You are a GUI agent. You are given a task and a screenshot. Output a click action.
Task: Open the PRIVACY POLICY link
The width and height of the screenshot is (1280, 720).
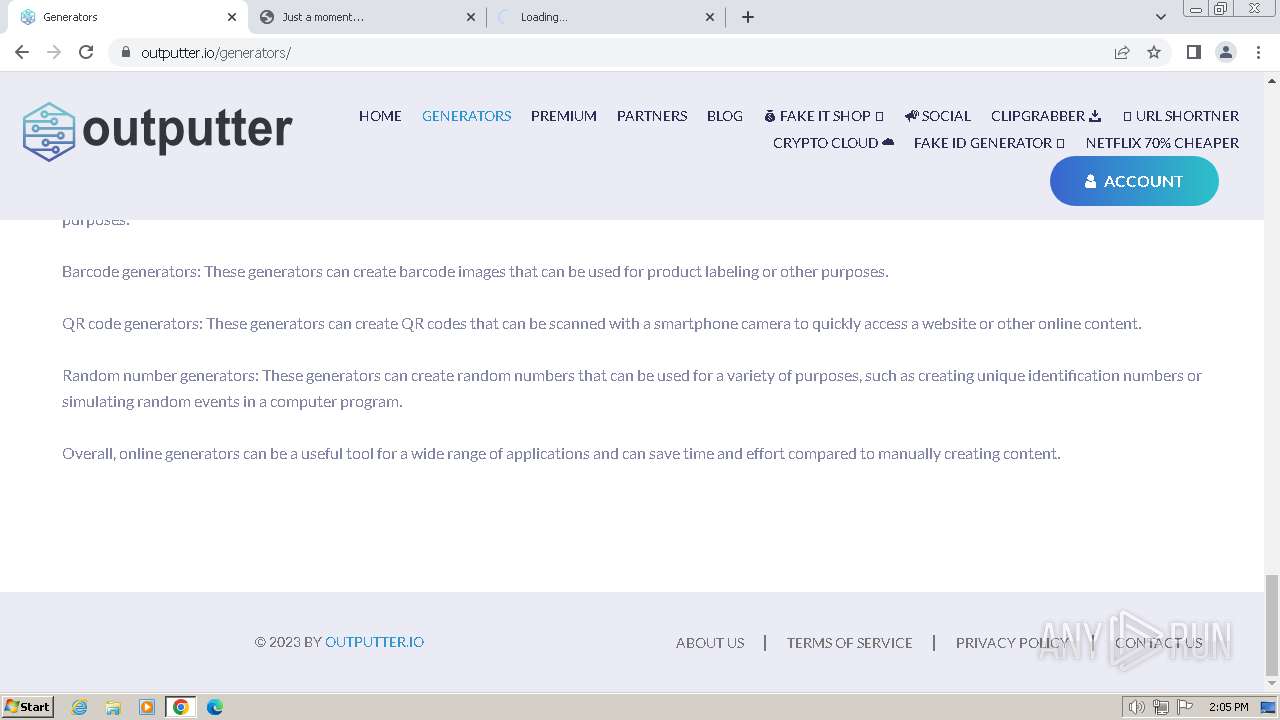click(1012, 643)
